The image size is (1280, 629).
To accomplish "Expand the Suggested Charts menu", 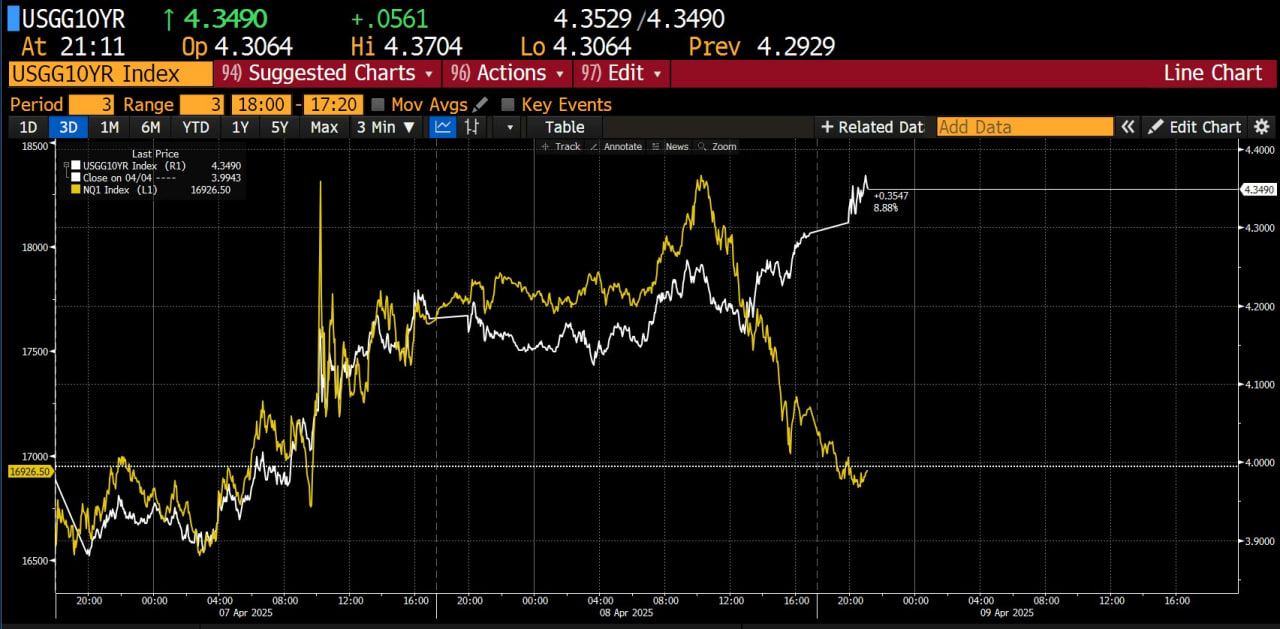I will [330, 74].
